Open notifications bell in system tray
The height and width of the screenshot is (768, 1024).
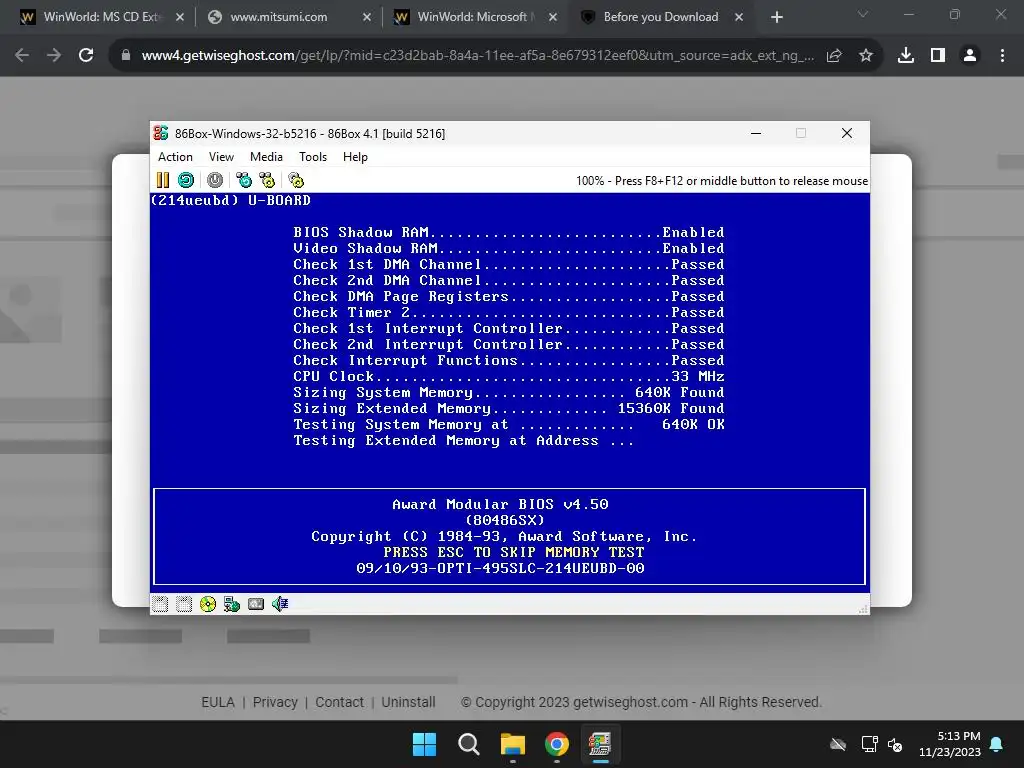pyautogui.click(x=997, y=744)
